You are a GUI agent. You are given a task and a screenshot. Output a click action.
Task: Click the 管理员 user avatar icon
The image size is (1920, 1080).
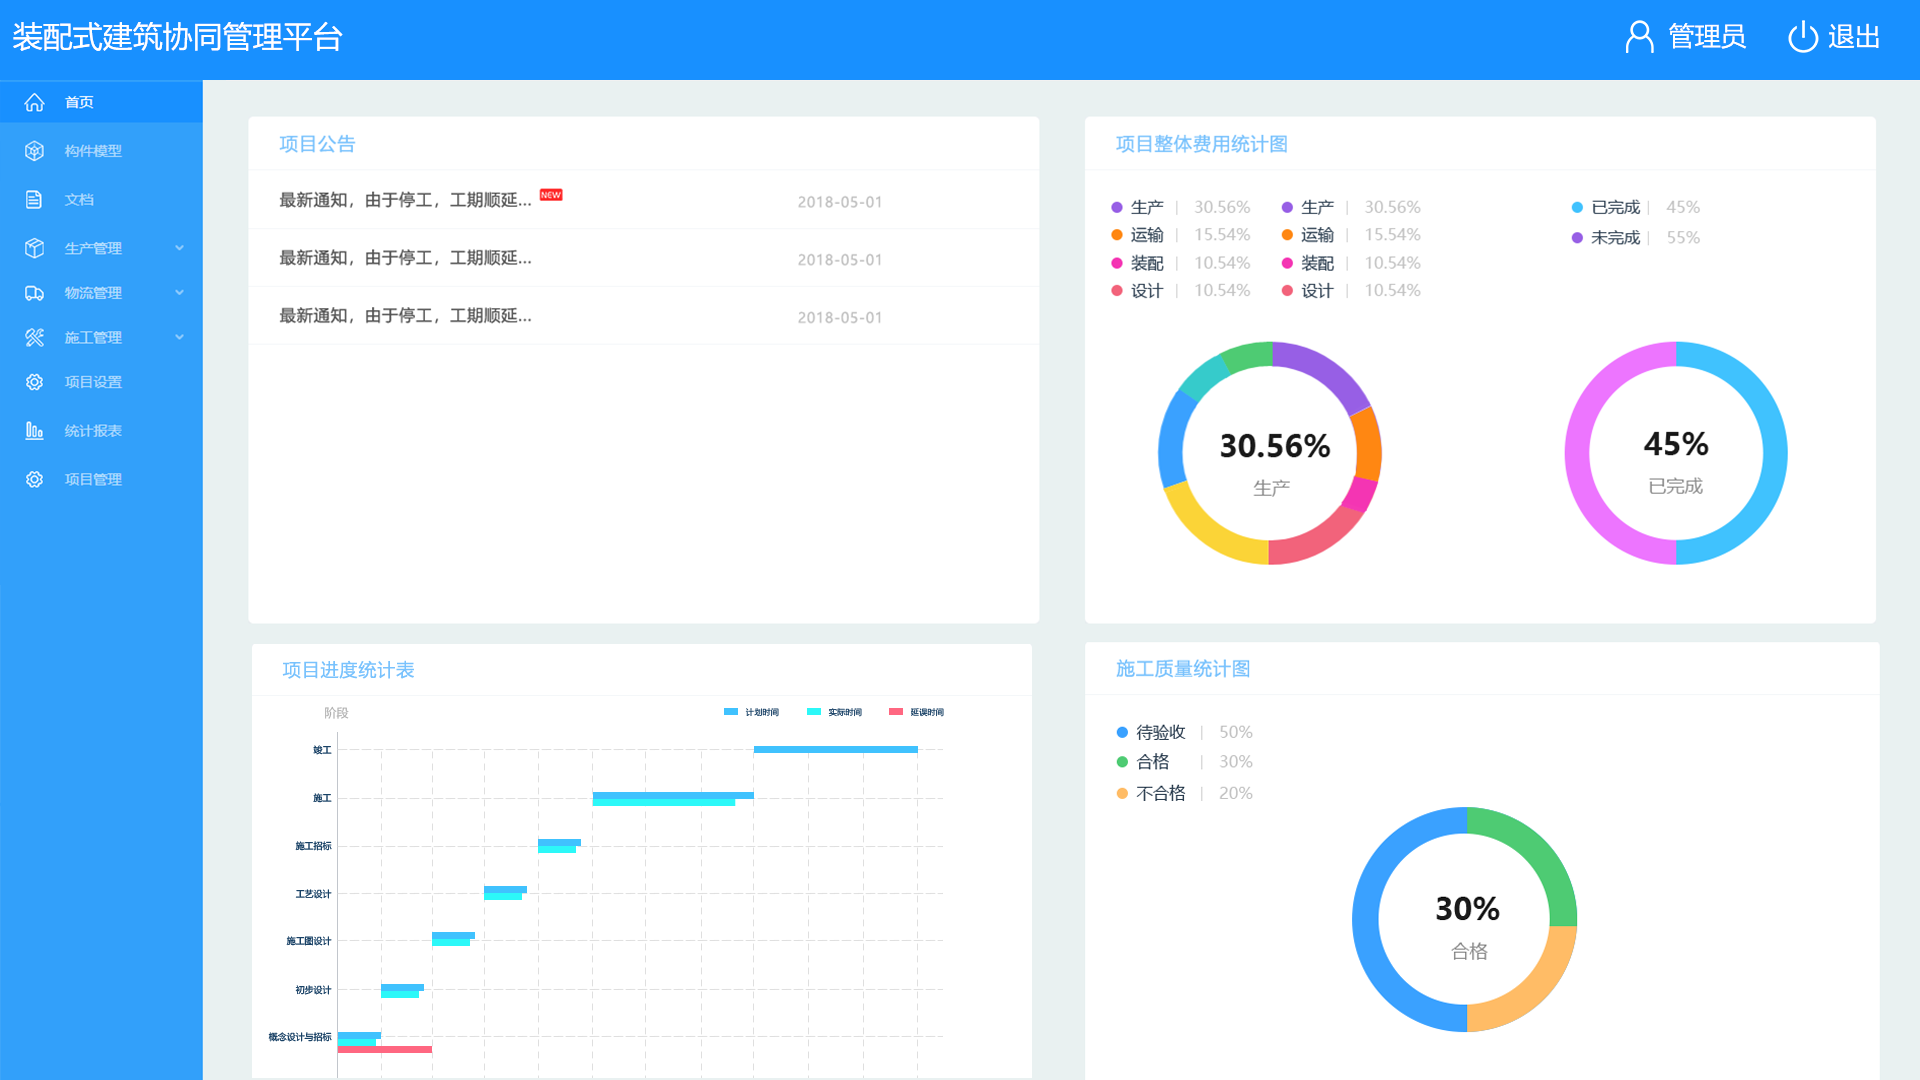tap(1639, 37)
